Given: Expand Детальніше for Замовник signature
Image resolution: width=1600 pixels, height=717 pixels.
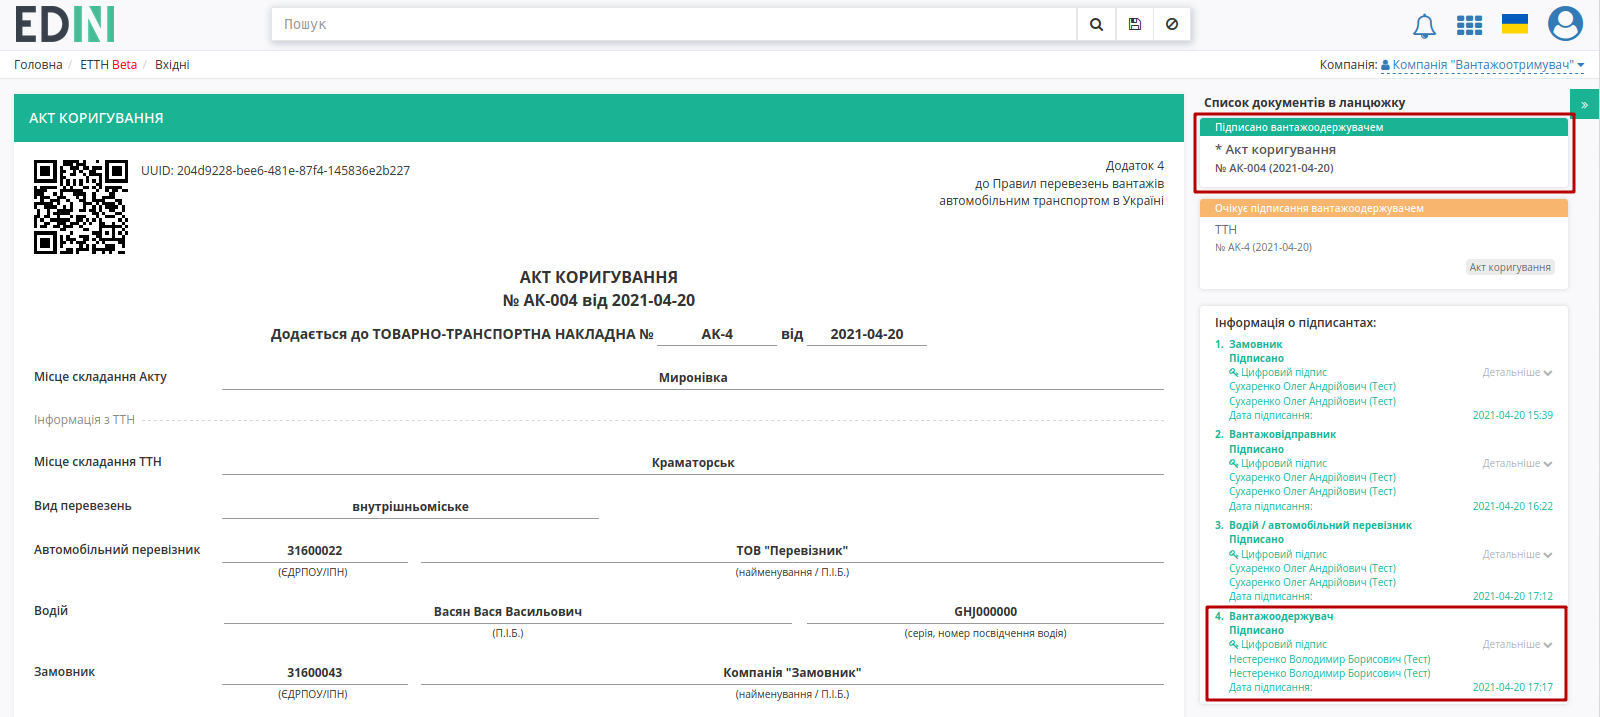Looking at the screenshot, I should tap(1517, 372).
